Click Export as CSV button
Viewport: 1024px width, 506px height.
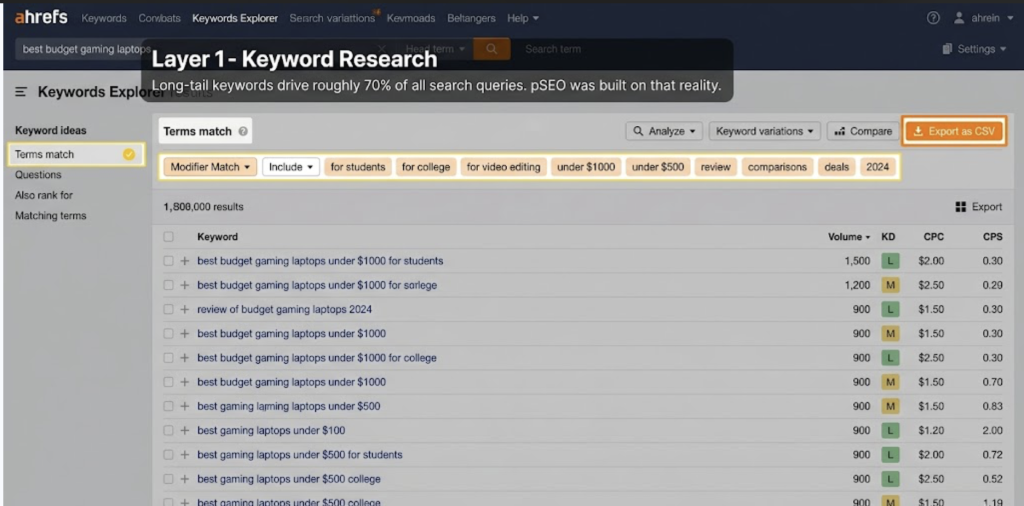click(x=954, y=131)
